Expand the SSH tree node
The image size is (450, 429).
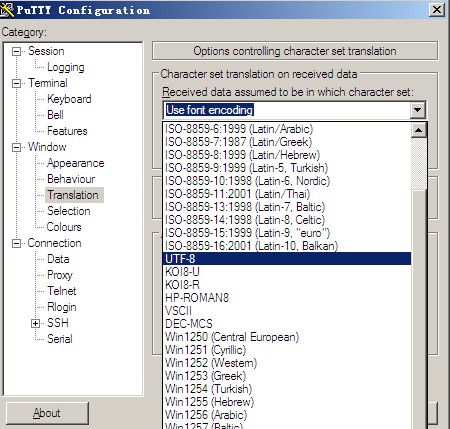click(x=35, y=323)
